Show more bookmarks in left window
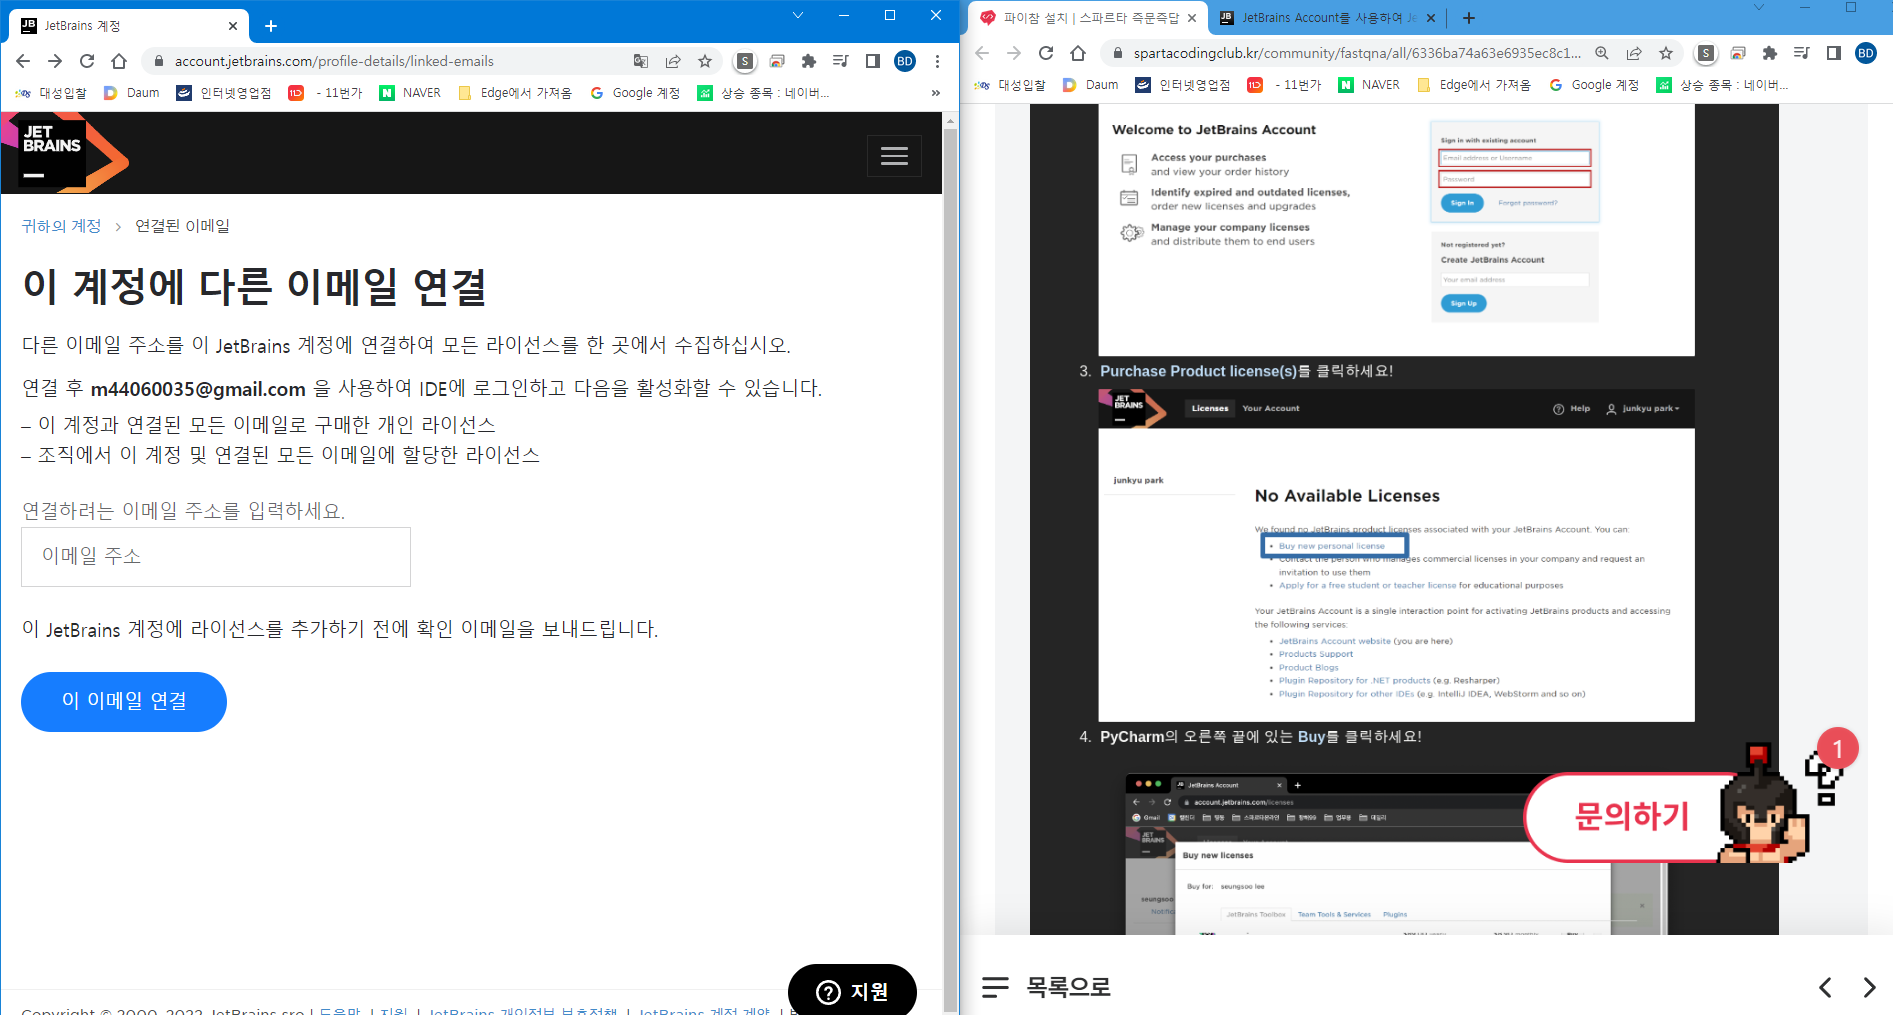The image size is (1893, 1015). pyautogui.click(x=936, y=93)
